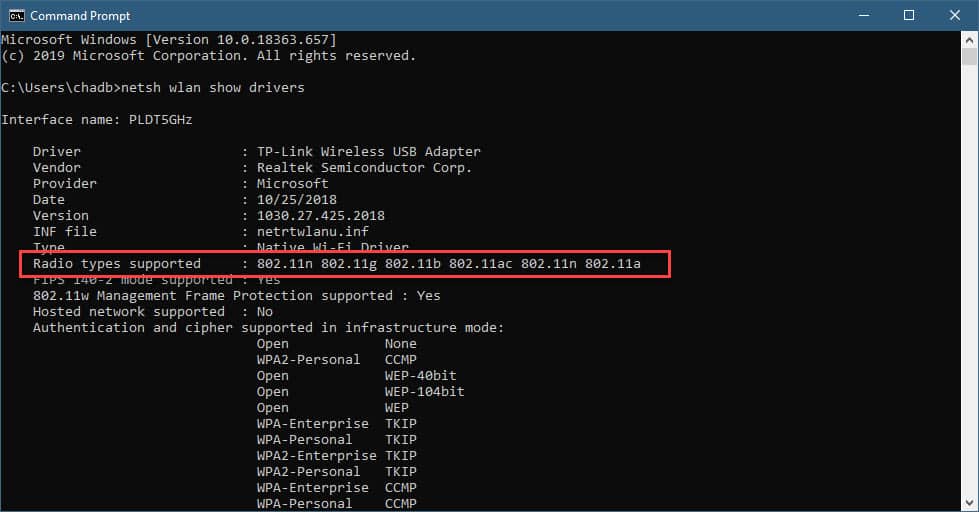Click the 'Hosted network supported' label
This screenshot has height=512, width=979.
pos(129,312)
